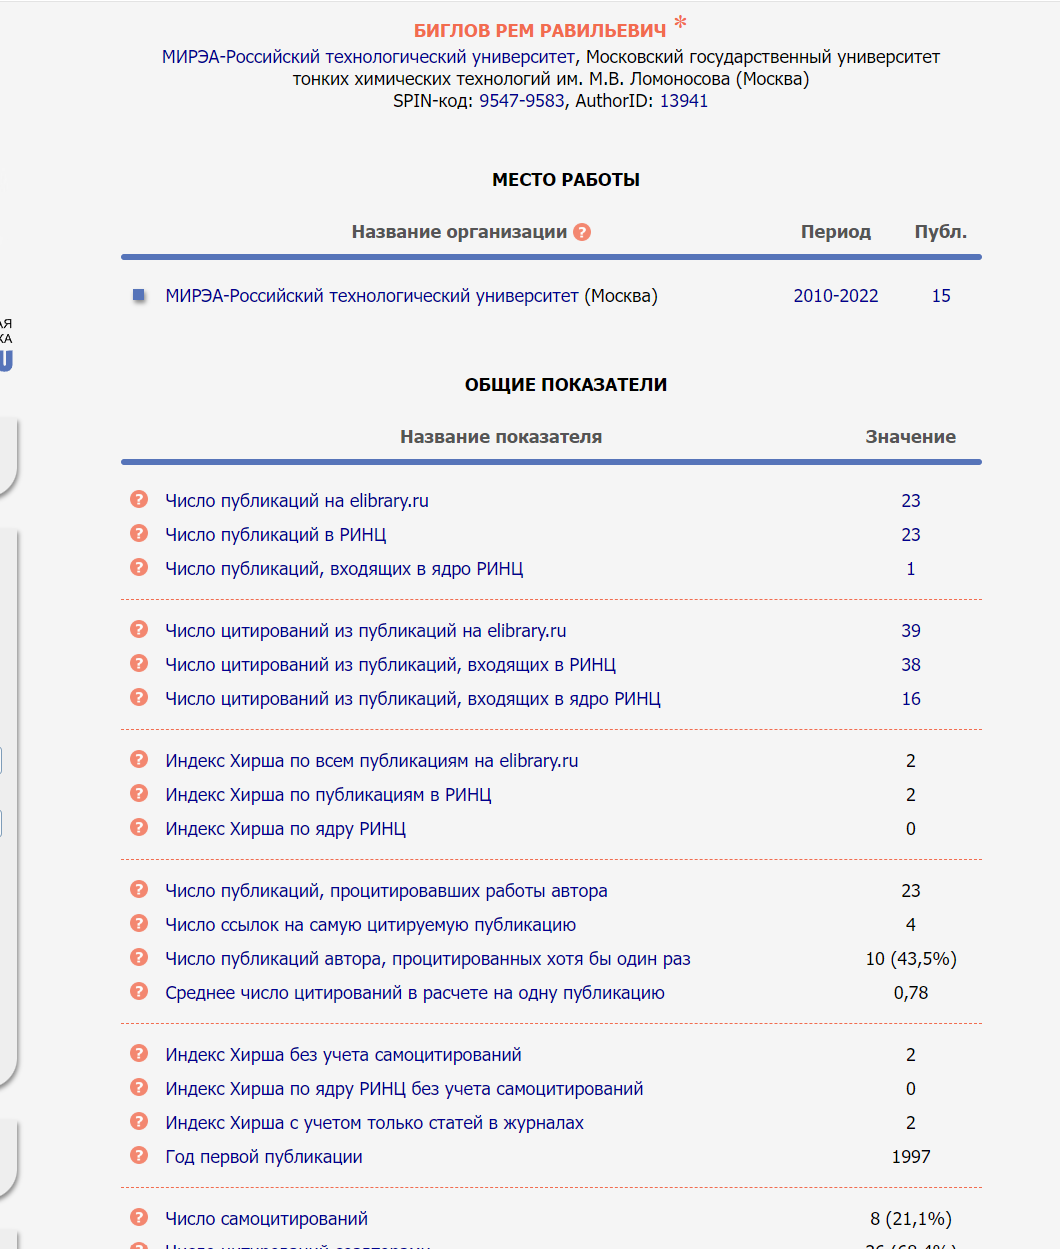1060x1249 pixels.
Task: Open help for 'Индекс Хирша без учета самоцитирований'
Action: [x=139, y=1054]
